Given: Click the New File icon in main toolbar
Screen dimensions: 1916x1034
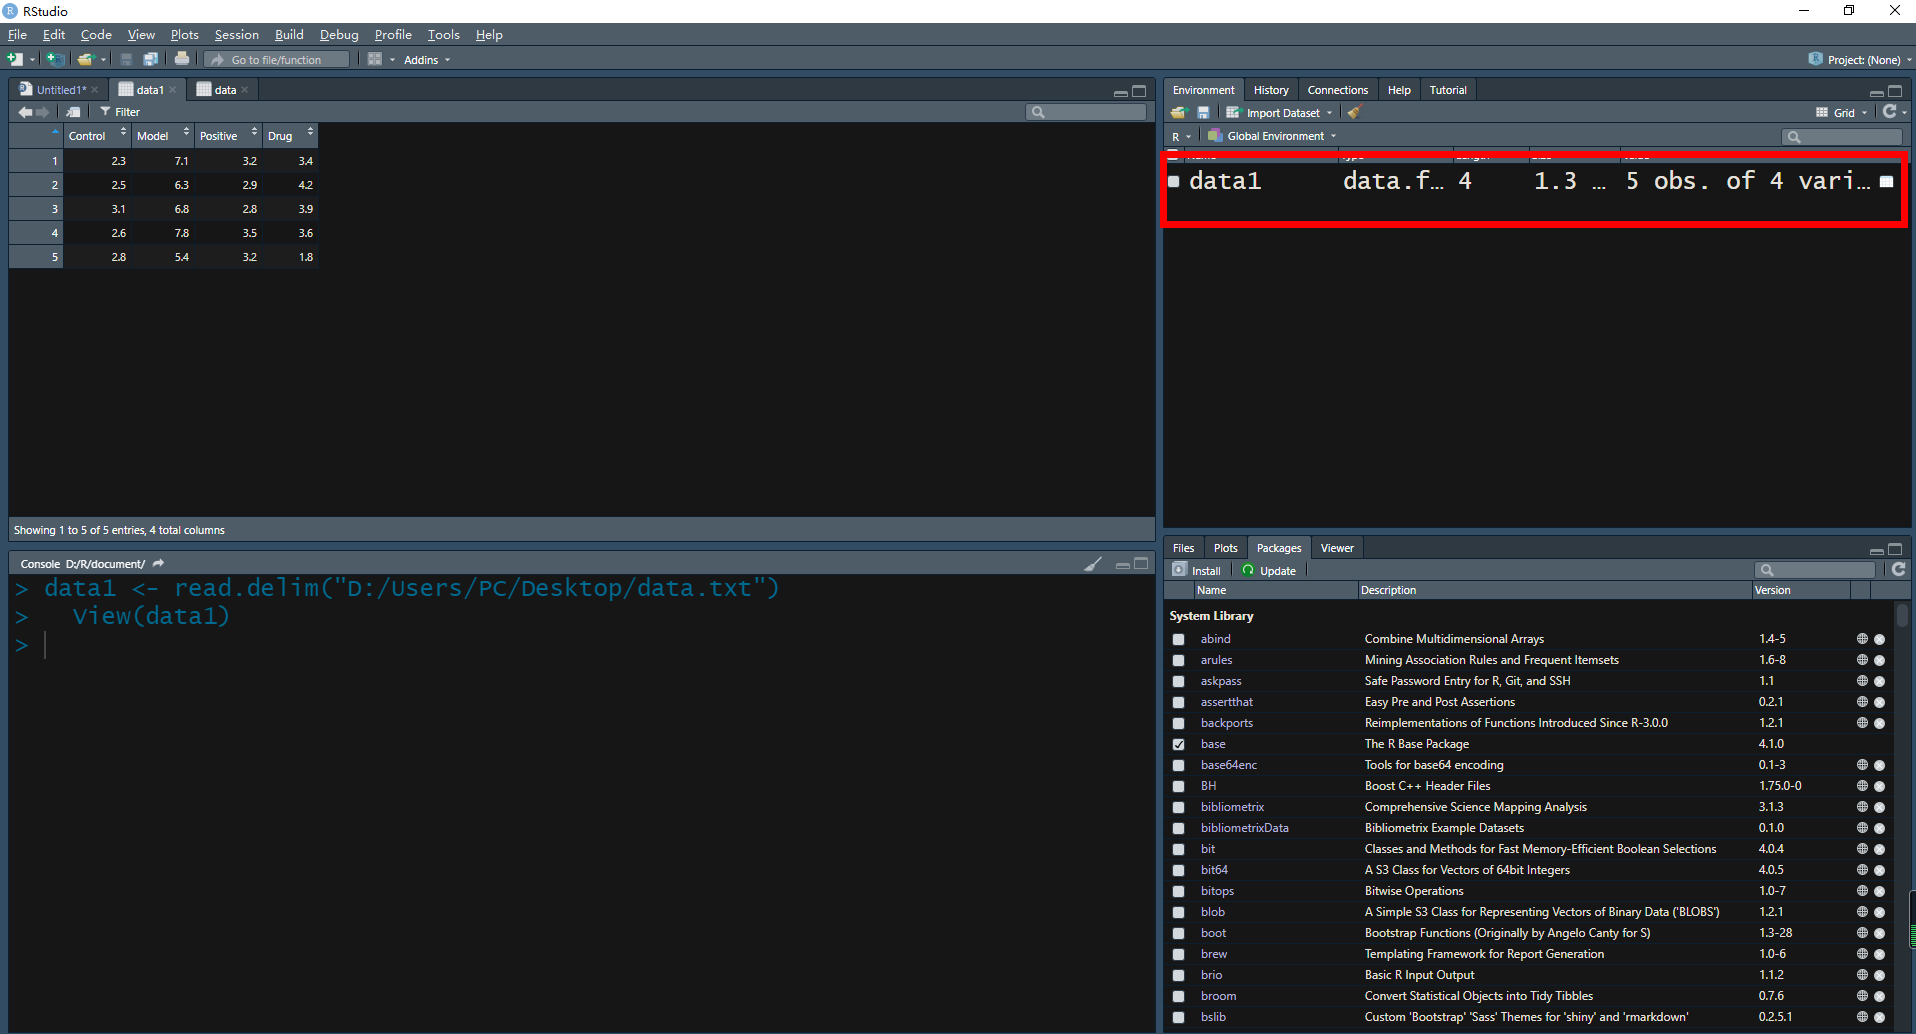Looking at the screenshot, I should [x=15, y=60].
